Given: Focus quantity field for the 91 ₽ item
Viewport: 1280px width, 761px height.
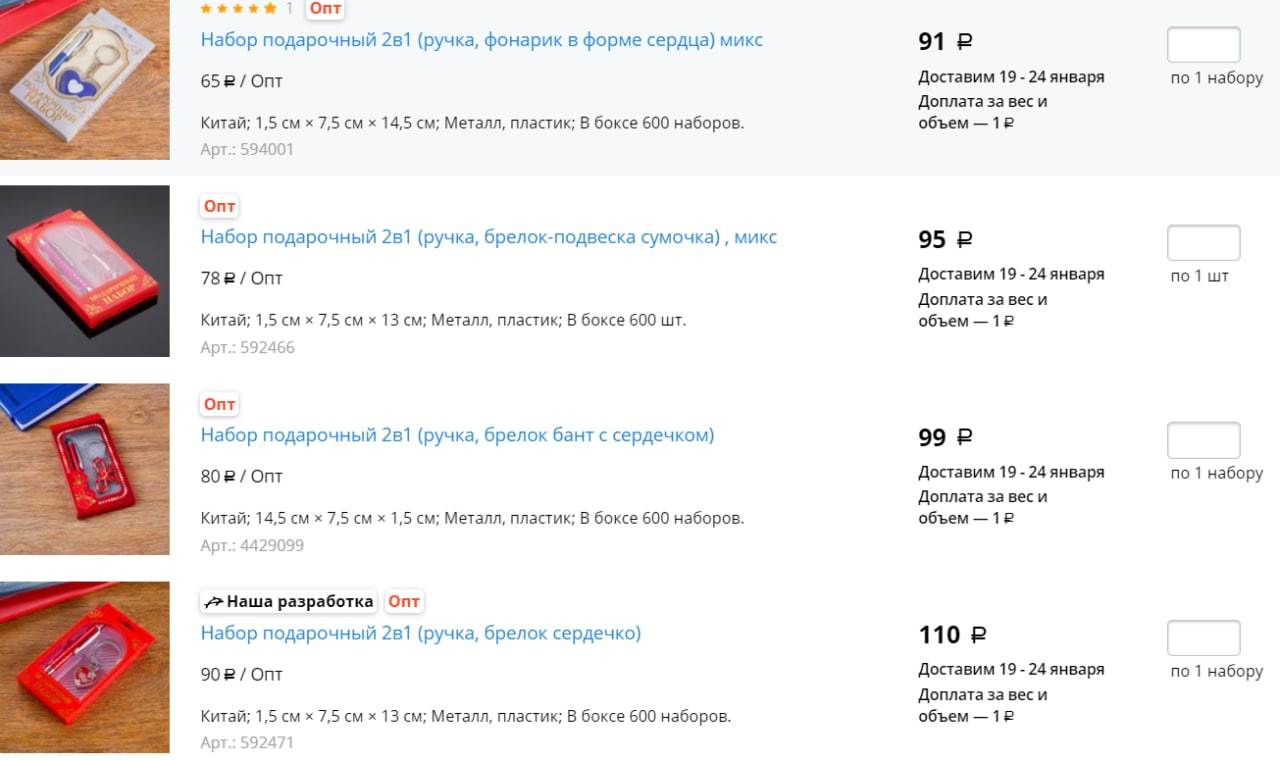Looking at the screenshot, I should (1204, 45).
